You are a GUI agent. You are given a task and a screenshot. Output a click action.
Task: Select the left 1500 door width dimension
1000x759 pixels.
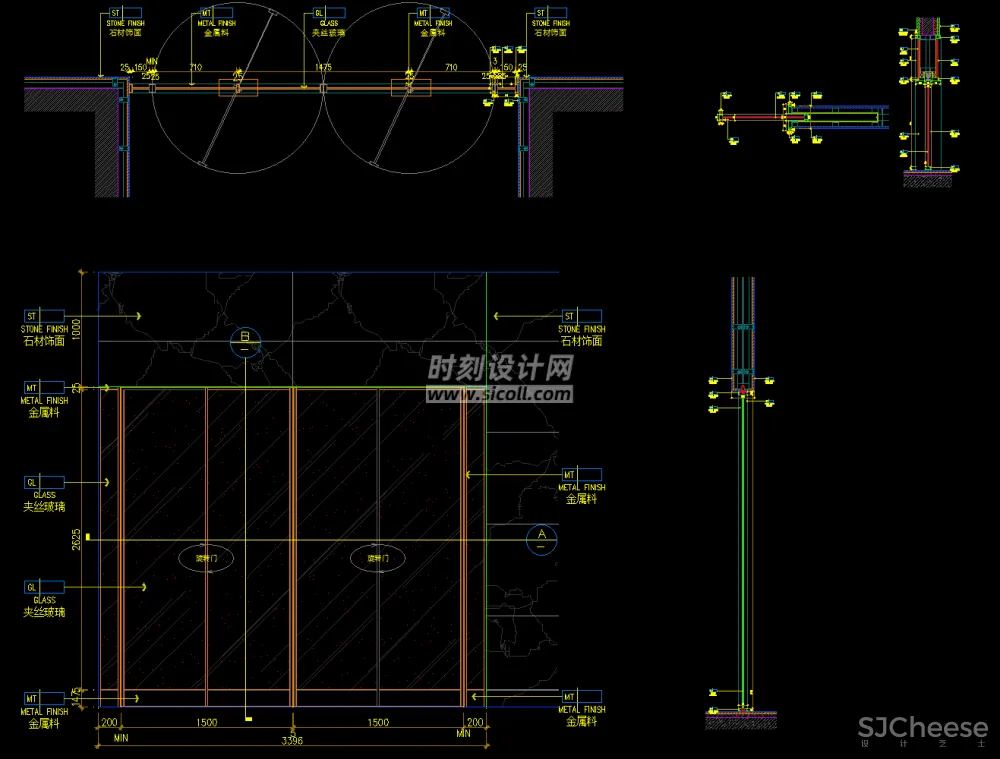(207, 722)
